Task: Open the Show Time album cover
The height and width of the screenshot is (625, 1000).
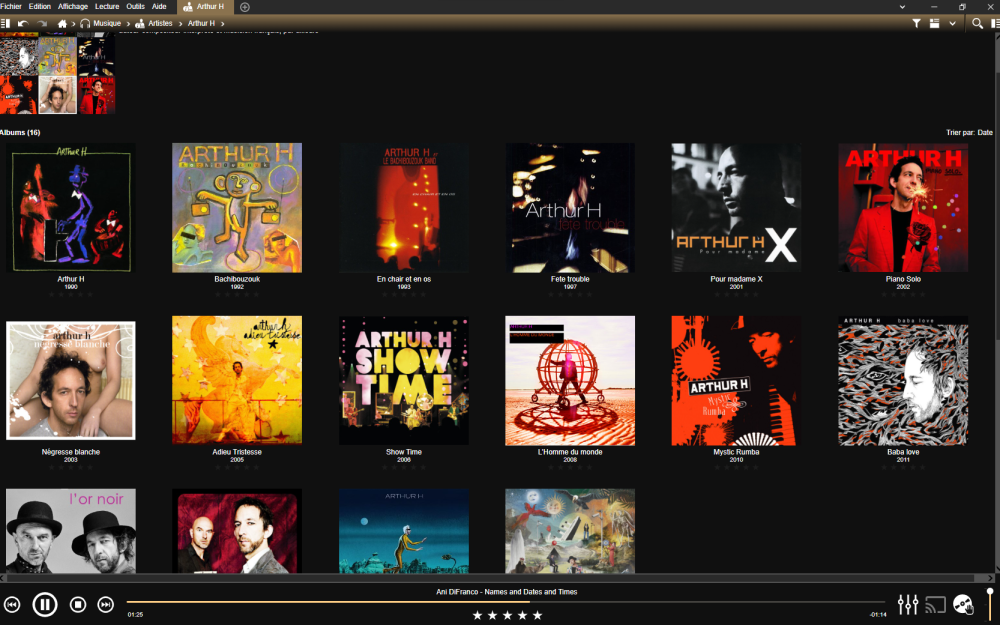Action: (403, 380)
